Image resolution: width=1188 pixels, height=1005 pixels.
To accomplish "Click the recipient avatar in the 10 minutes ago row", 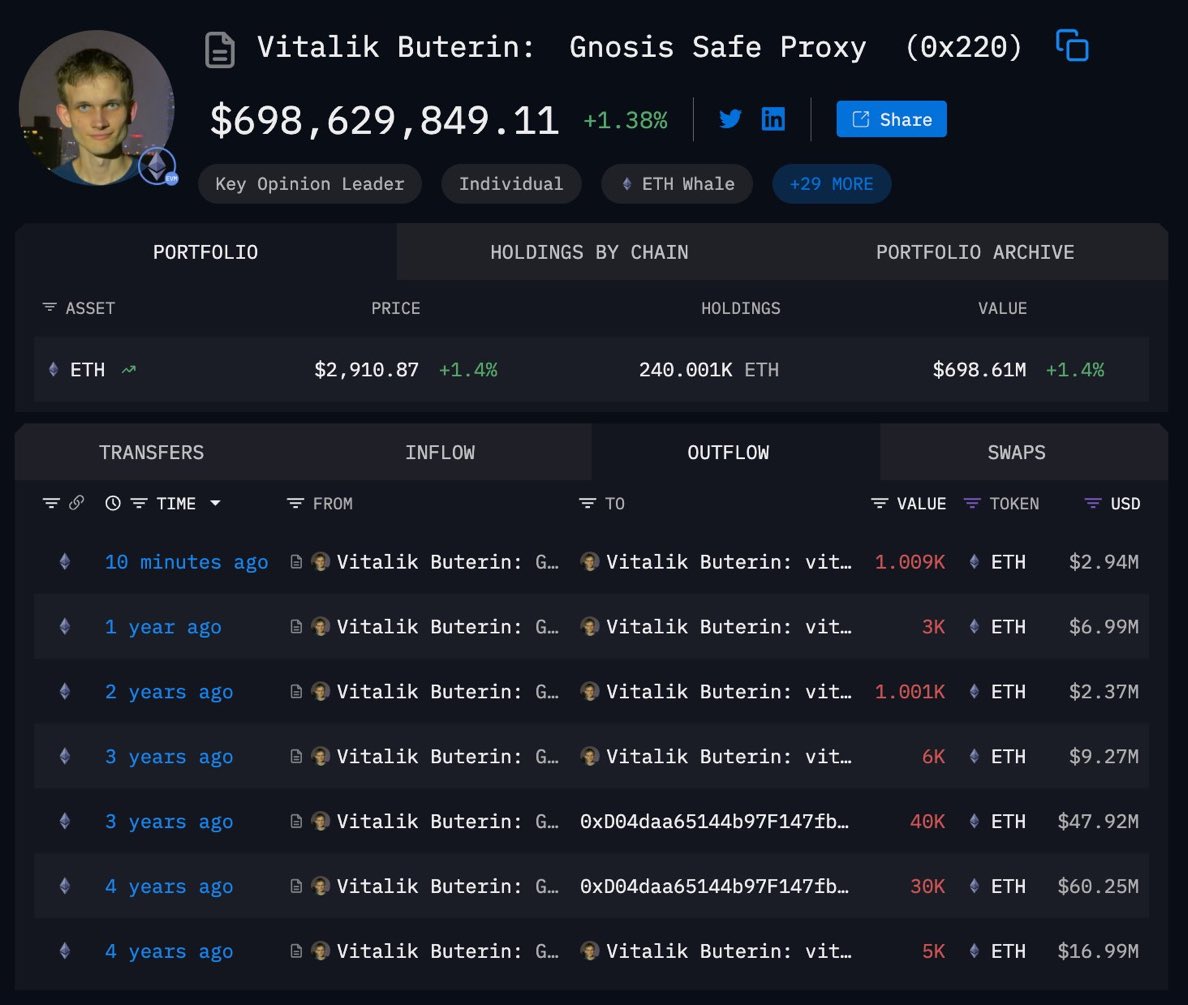I will click(589, 562).
